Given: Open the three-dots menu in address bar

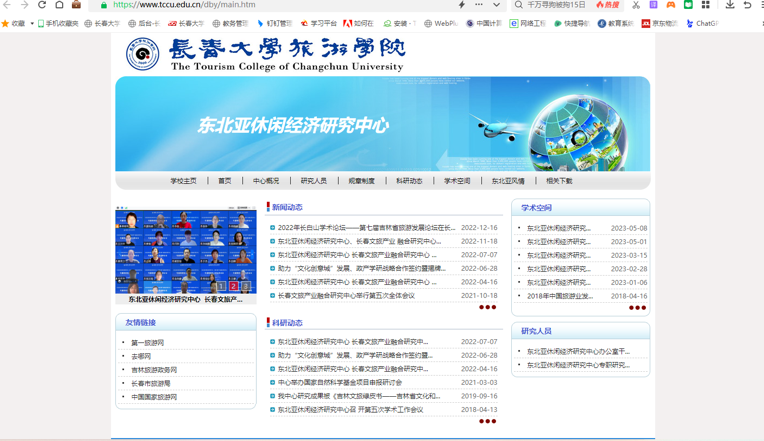Looking at the screenshot, I should click(x=479, y=5).
